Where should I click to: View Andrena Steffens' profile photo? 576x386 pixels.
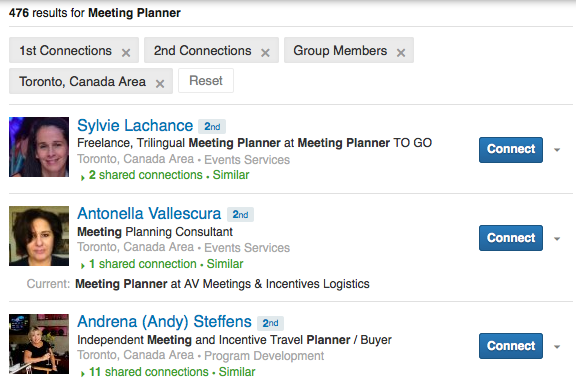pos(39,344)
